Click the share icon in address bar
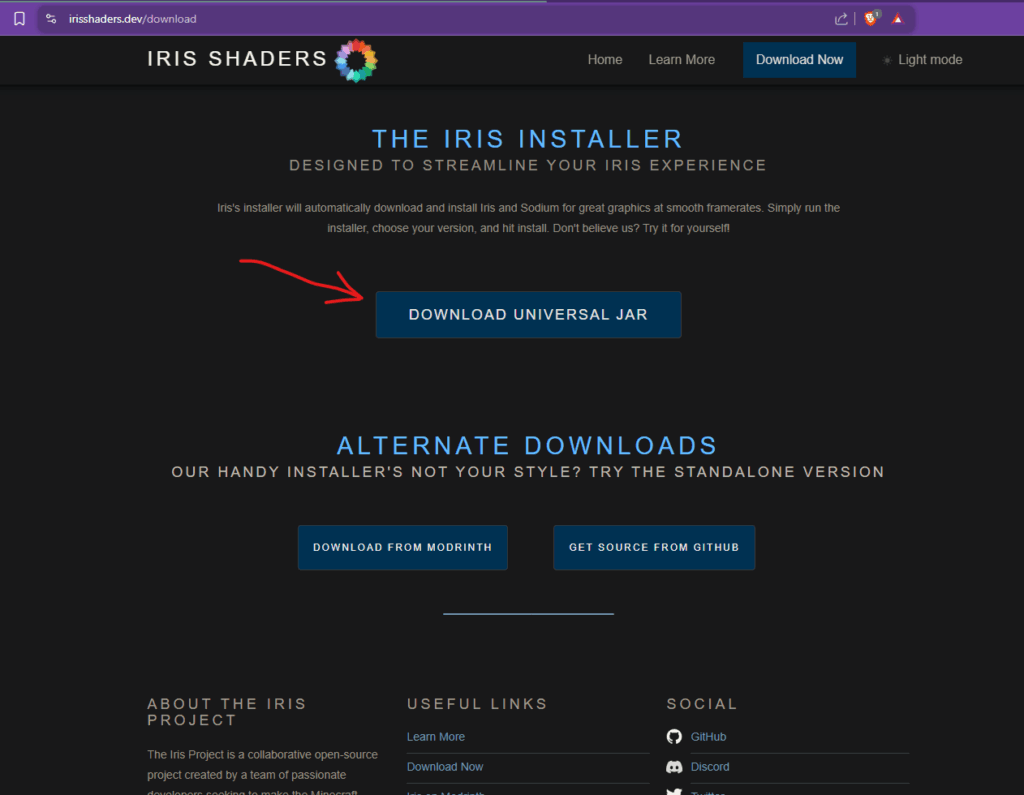The image size is (1024, 795). pos(841,18)
